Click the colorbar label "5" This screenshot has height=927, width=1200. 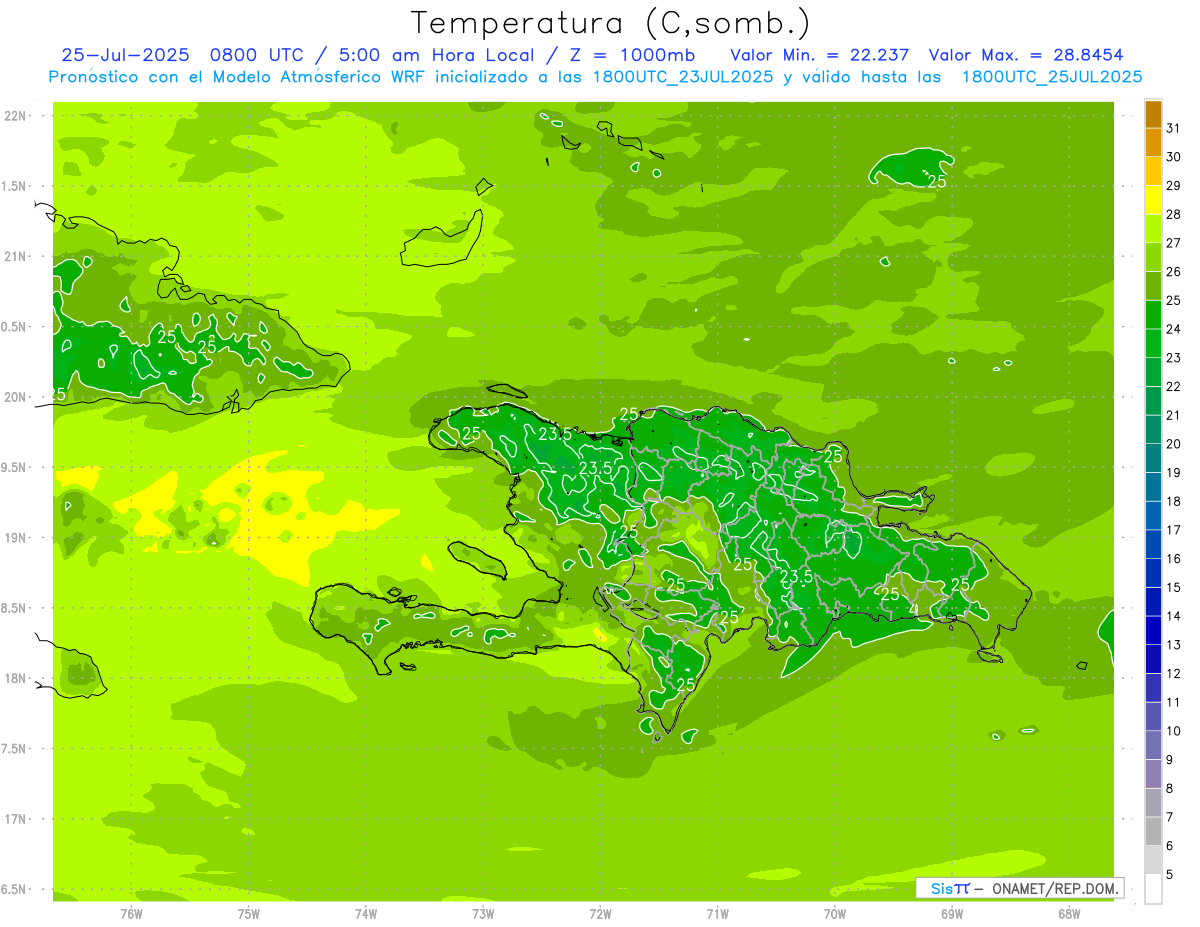[1169, 875]
